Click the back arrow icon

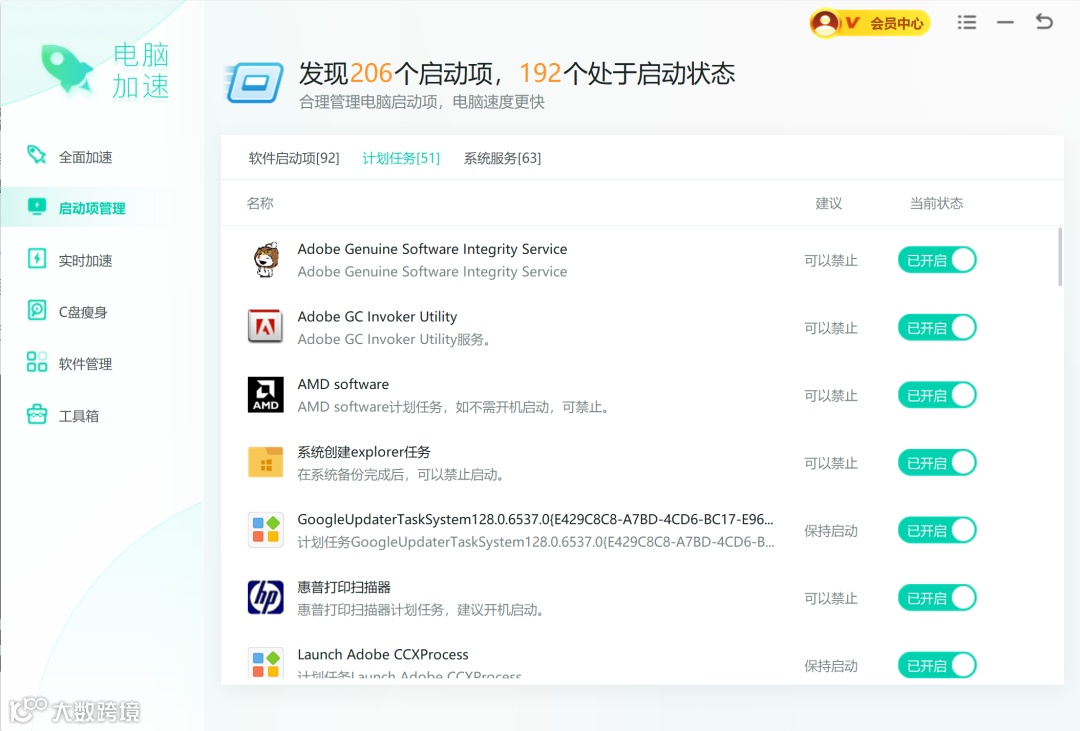pos(1044,22)
